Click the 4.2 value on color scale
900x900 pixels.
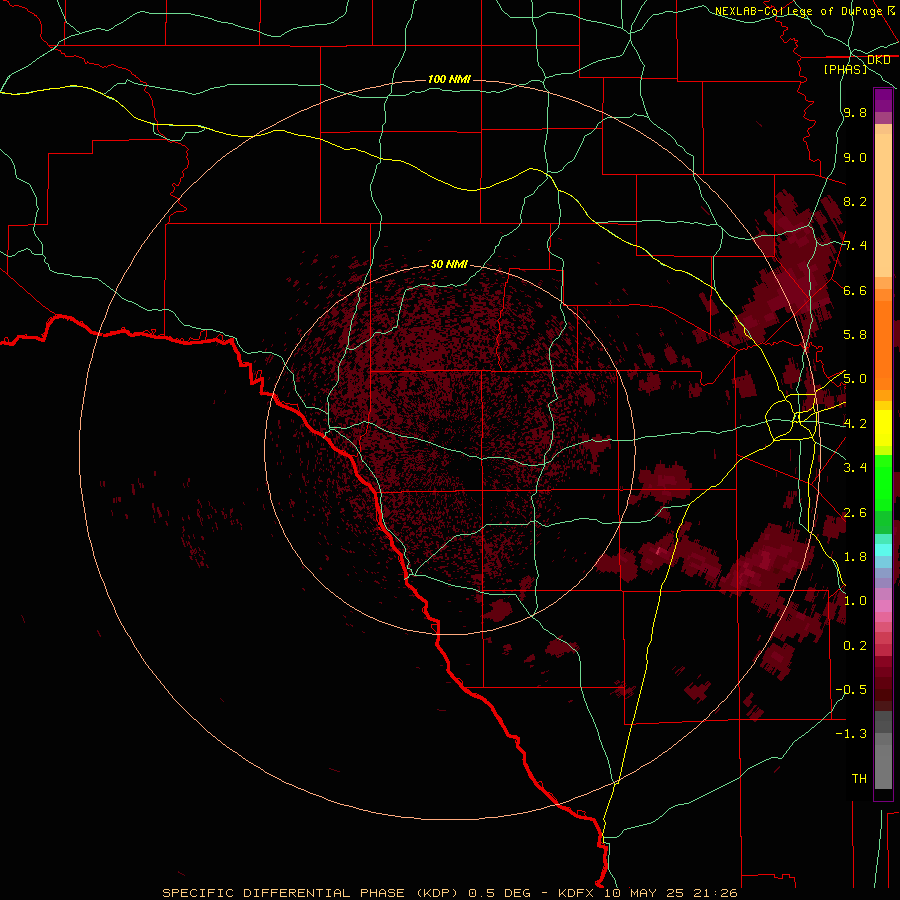click(x=855, y=424)
